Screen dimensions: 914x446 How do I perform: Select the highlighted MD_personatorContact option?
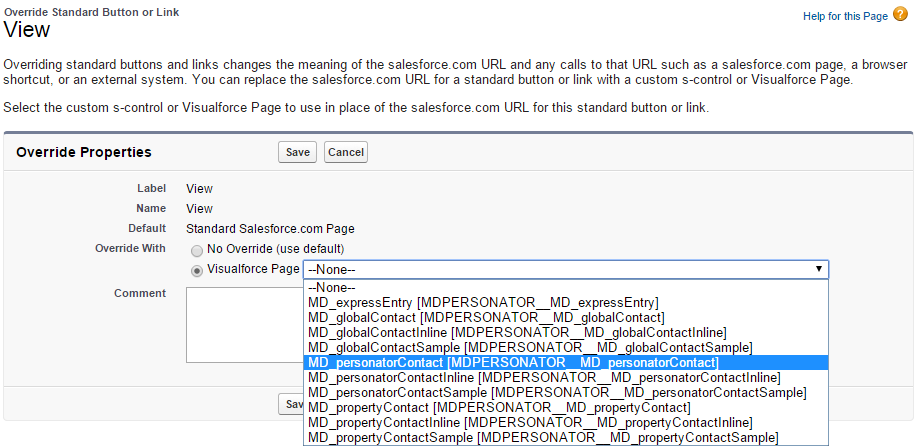click(x=513, y=362)
